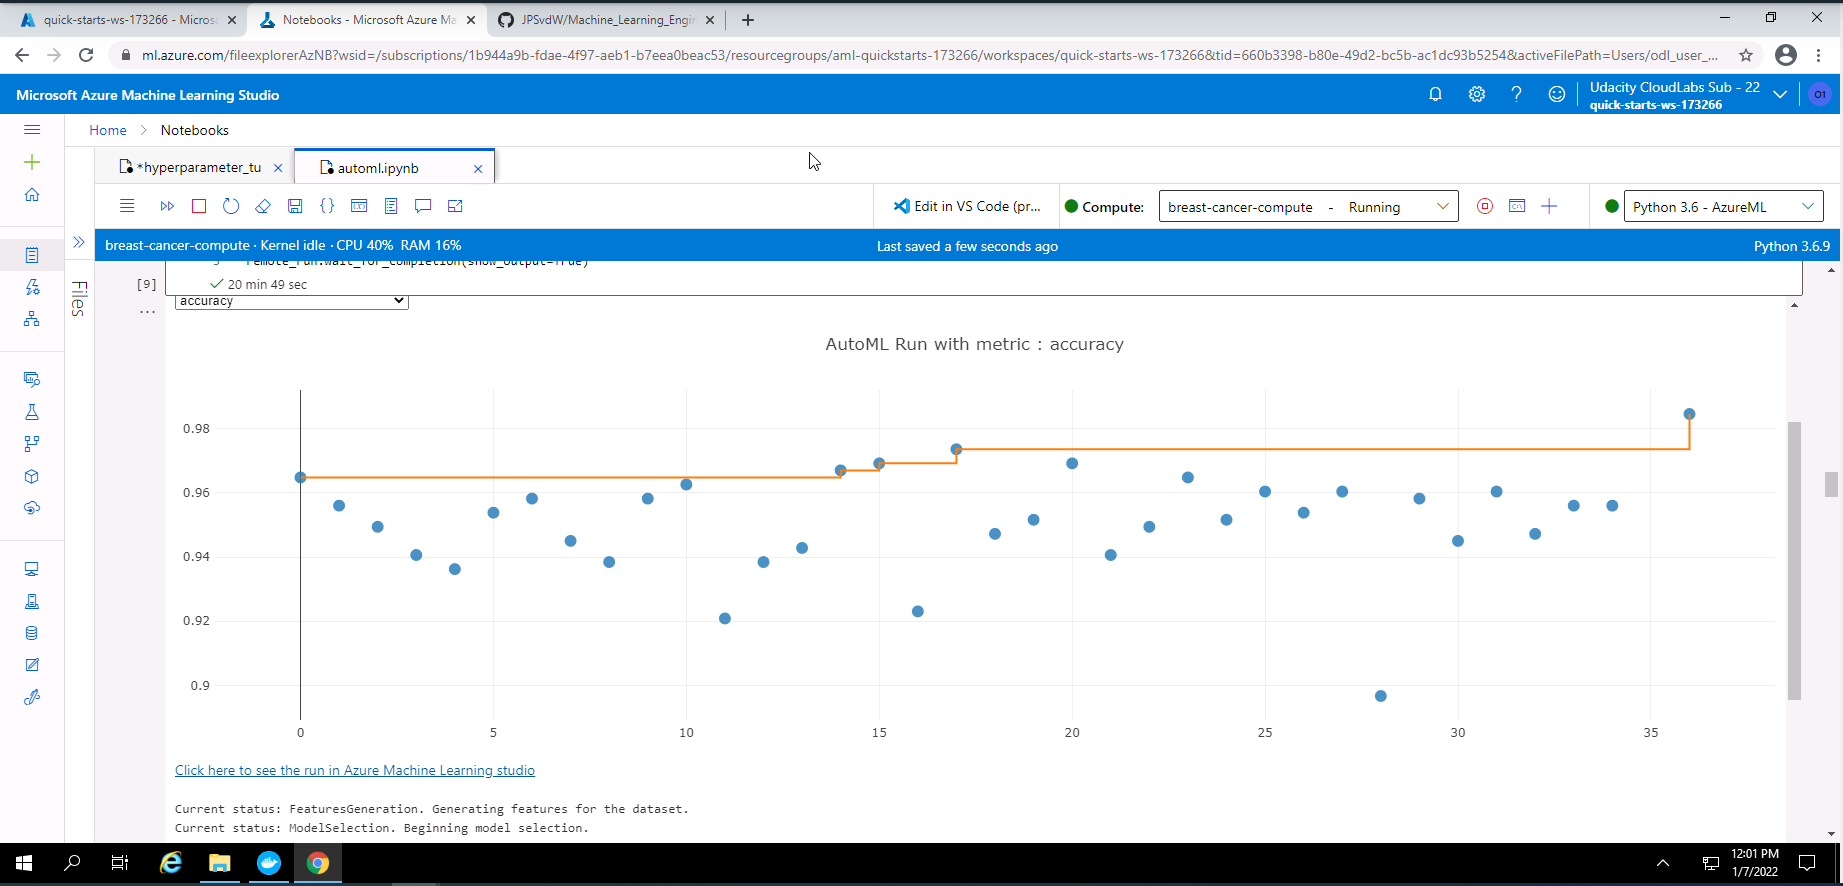Open the Automated ML sidebar icon
Image resolution: width=1843 pixels, height=886 pixels.
point(32,287)
